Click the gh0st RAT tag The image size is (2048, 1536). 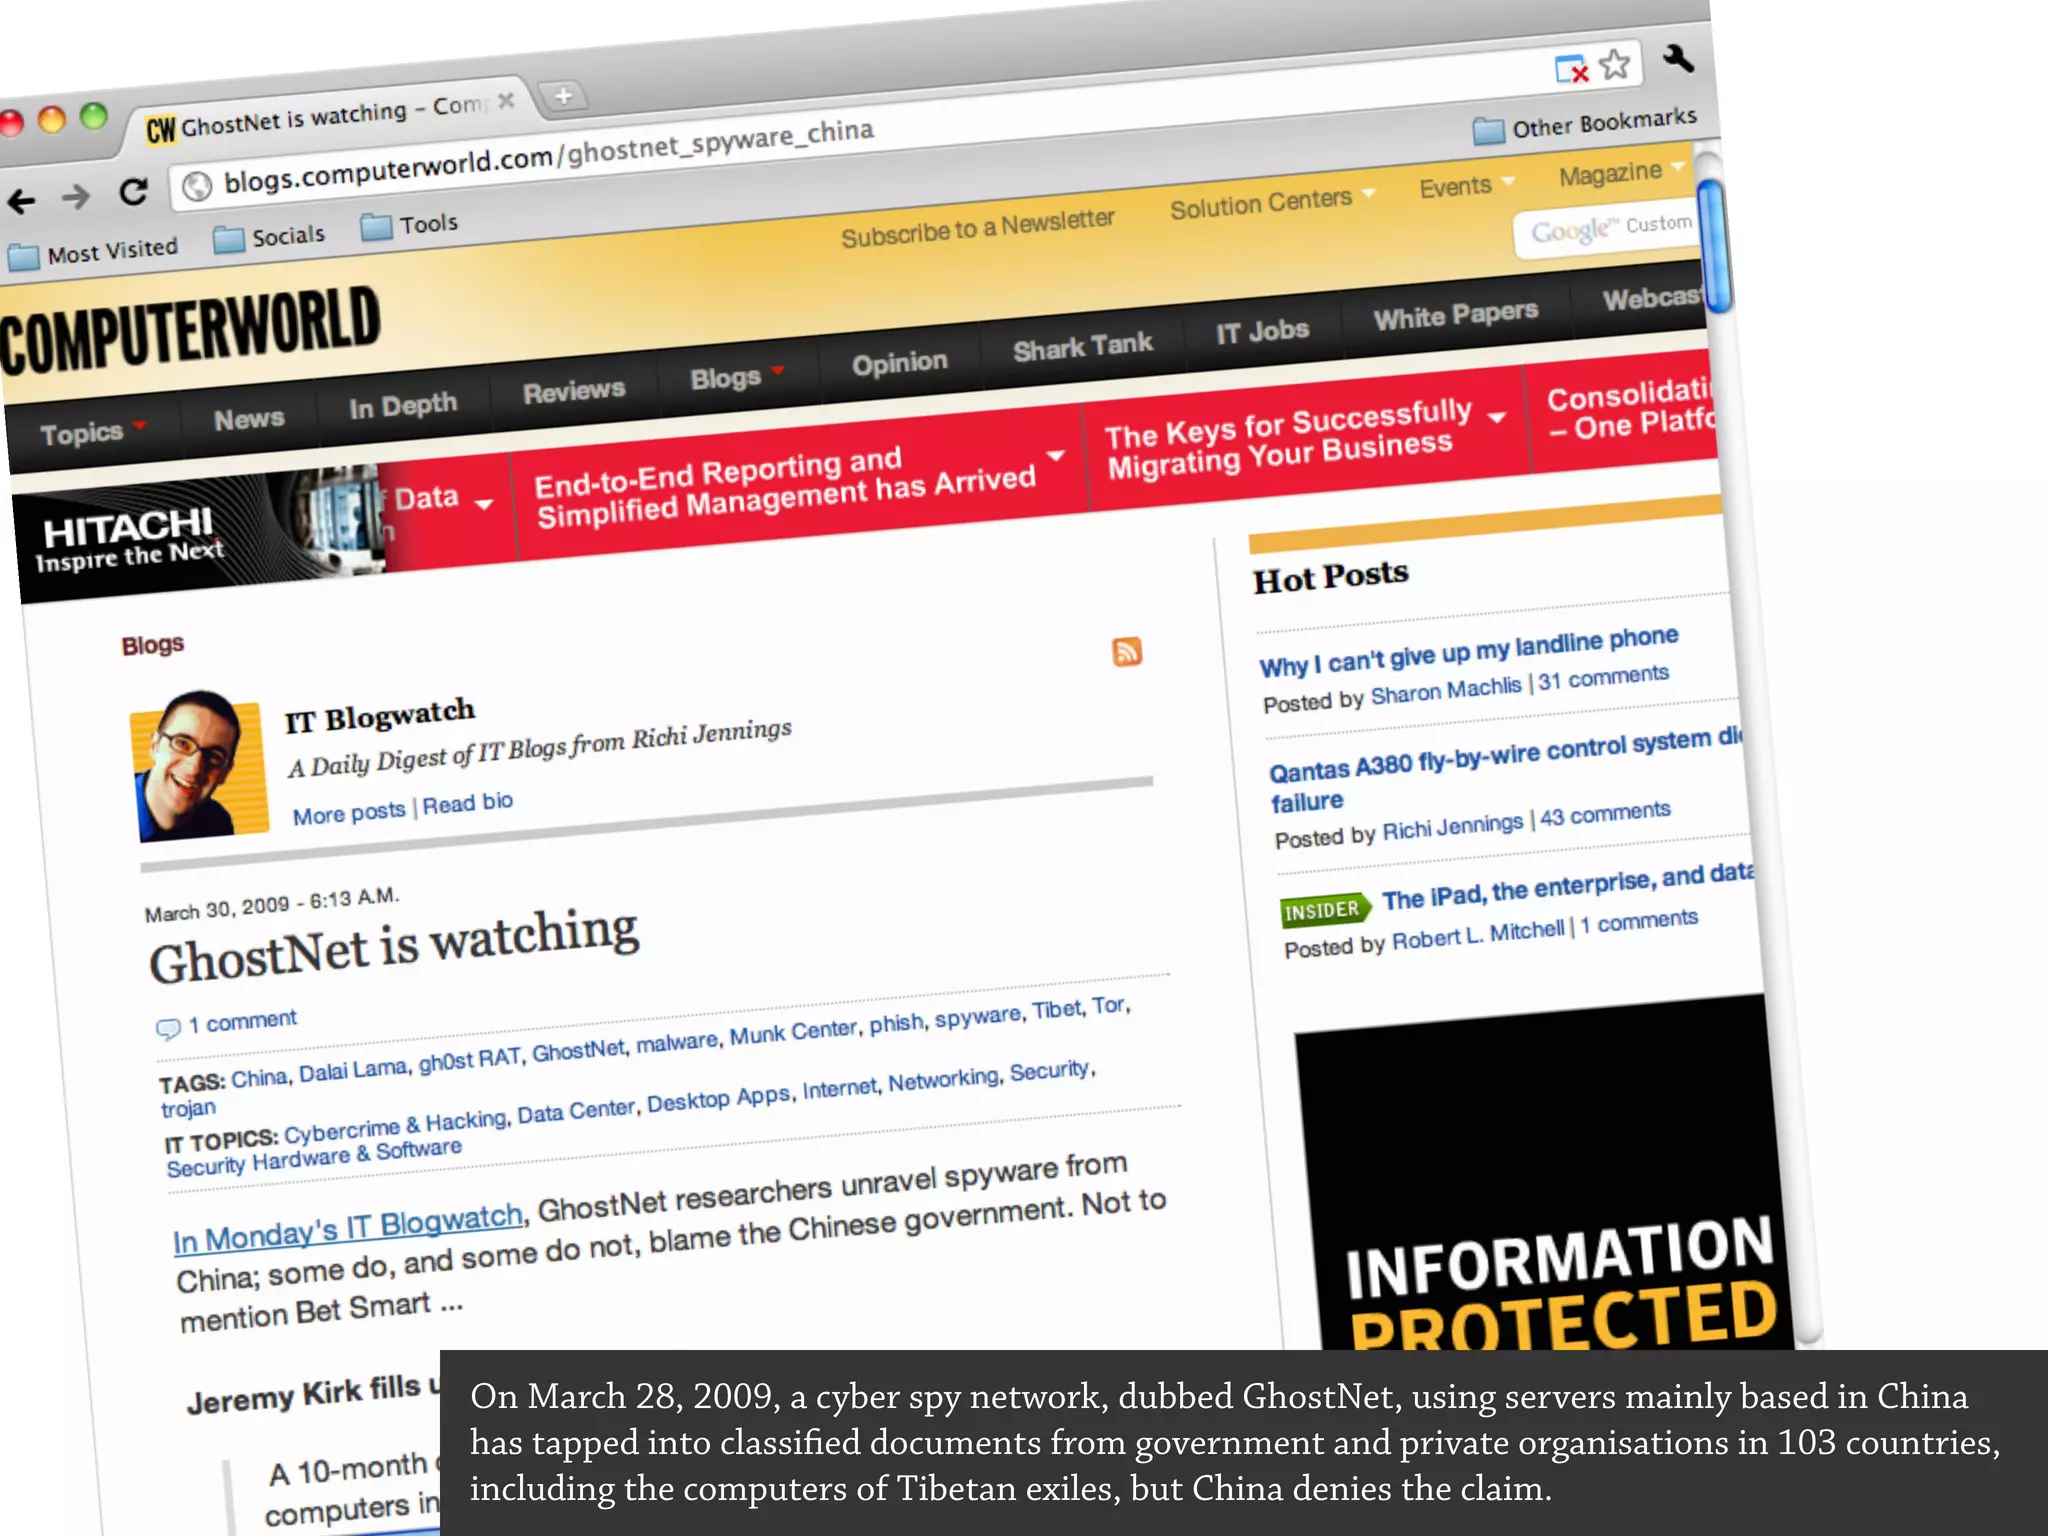470,1060
